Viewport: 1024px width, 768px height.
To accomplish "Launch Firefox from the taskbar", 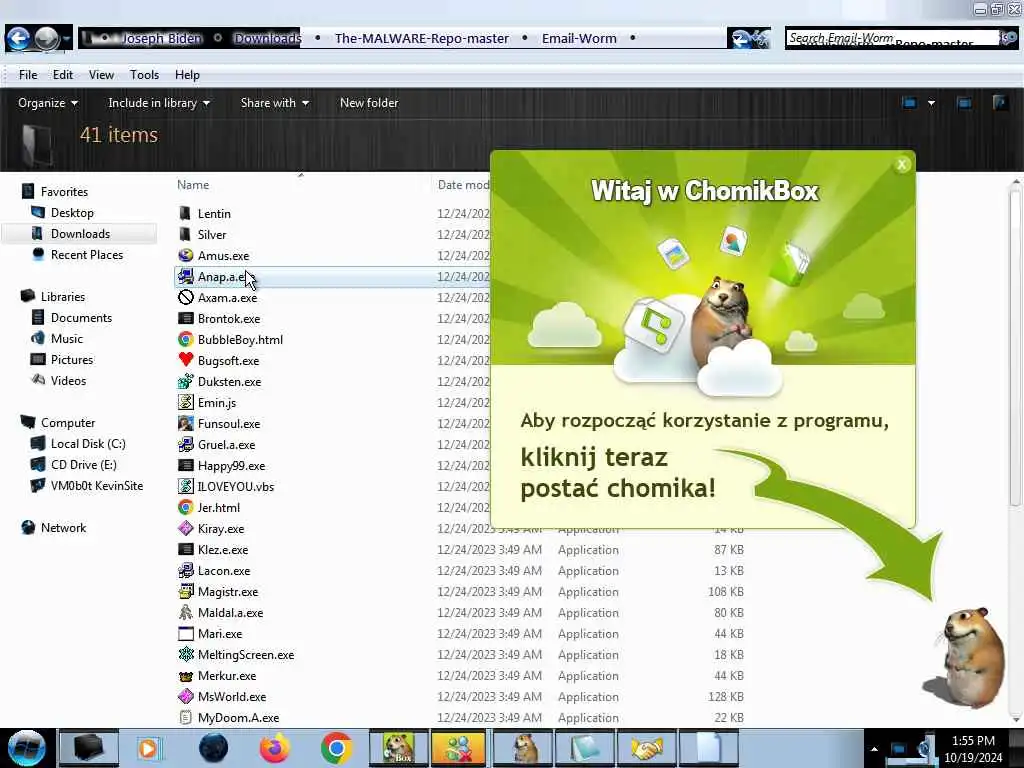I will coord(274,748).
